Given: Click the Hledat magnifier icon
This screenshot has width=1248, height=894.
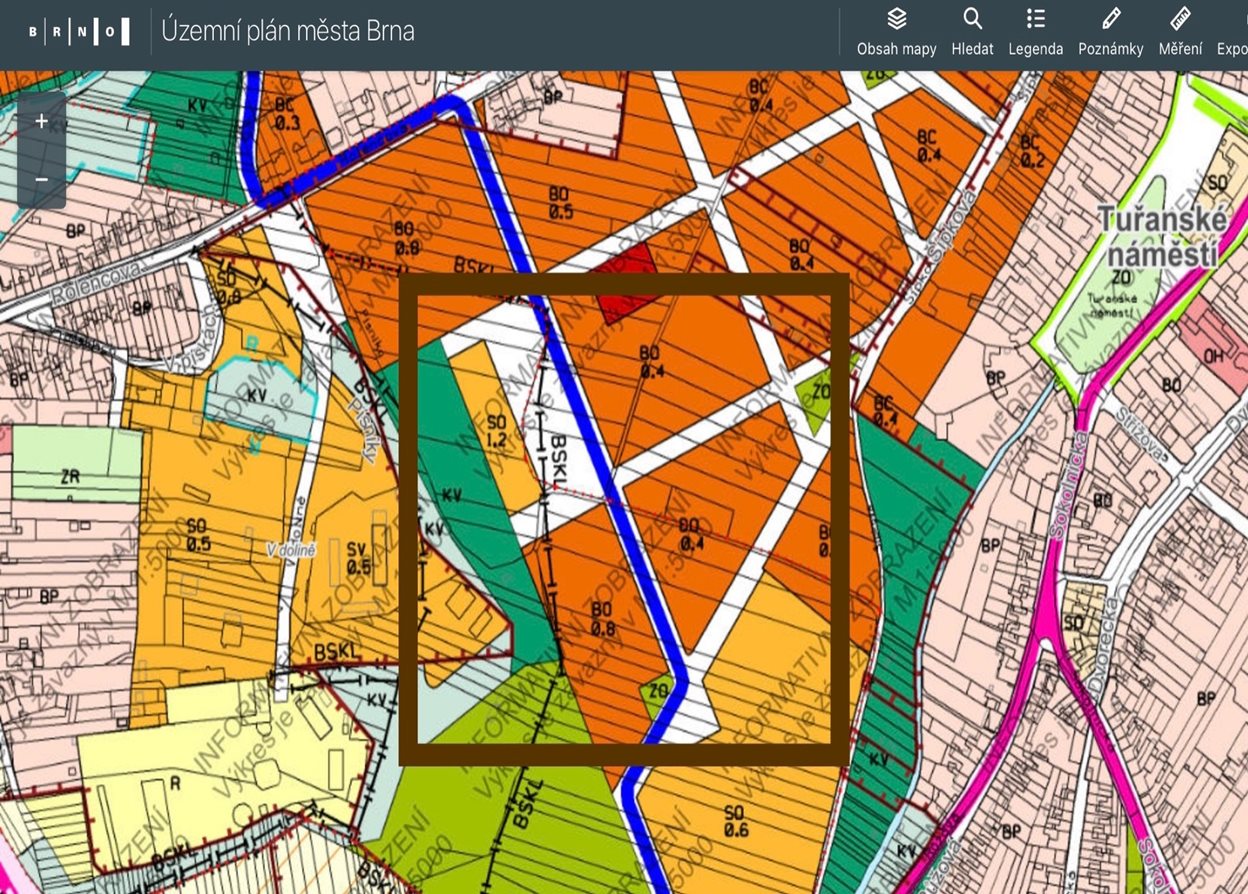Looking at the screenshot, I should pyautogui.click(x=972, y=19).
